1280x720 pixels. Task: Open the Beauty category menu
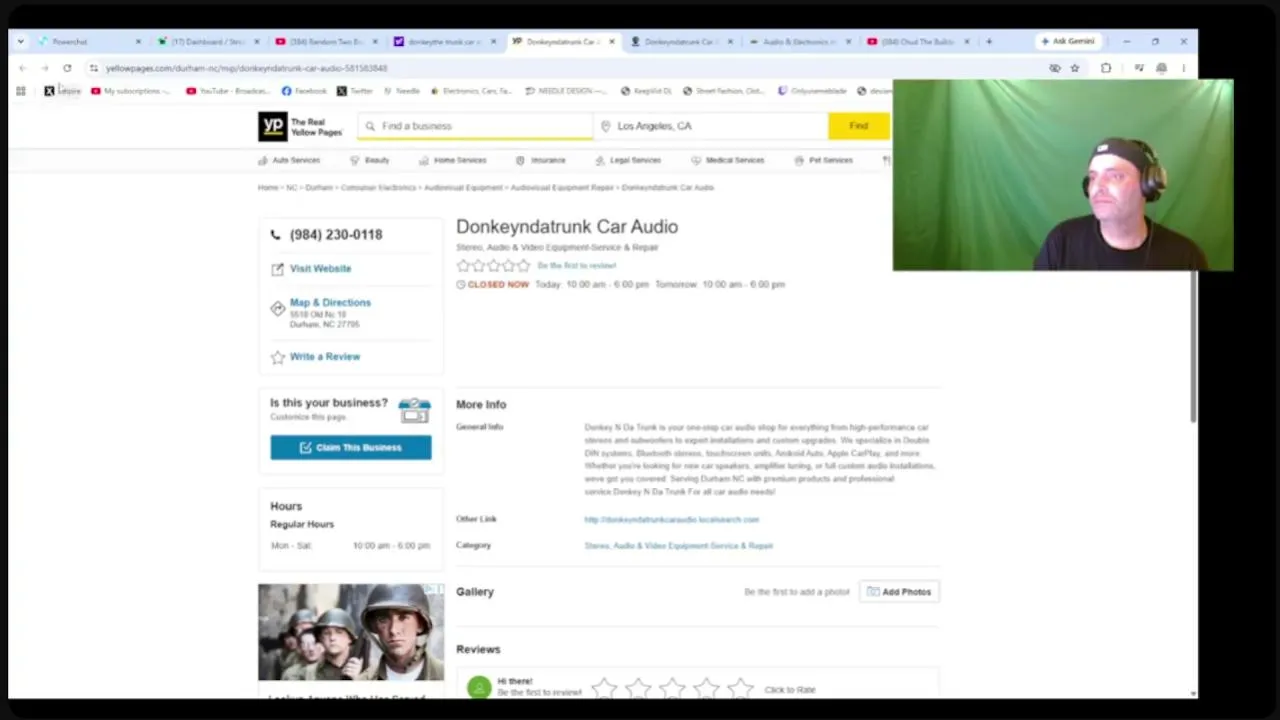[x=369, y=160]
